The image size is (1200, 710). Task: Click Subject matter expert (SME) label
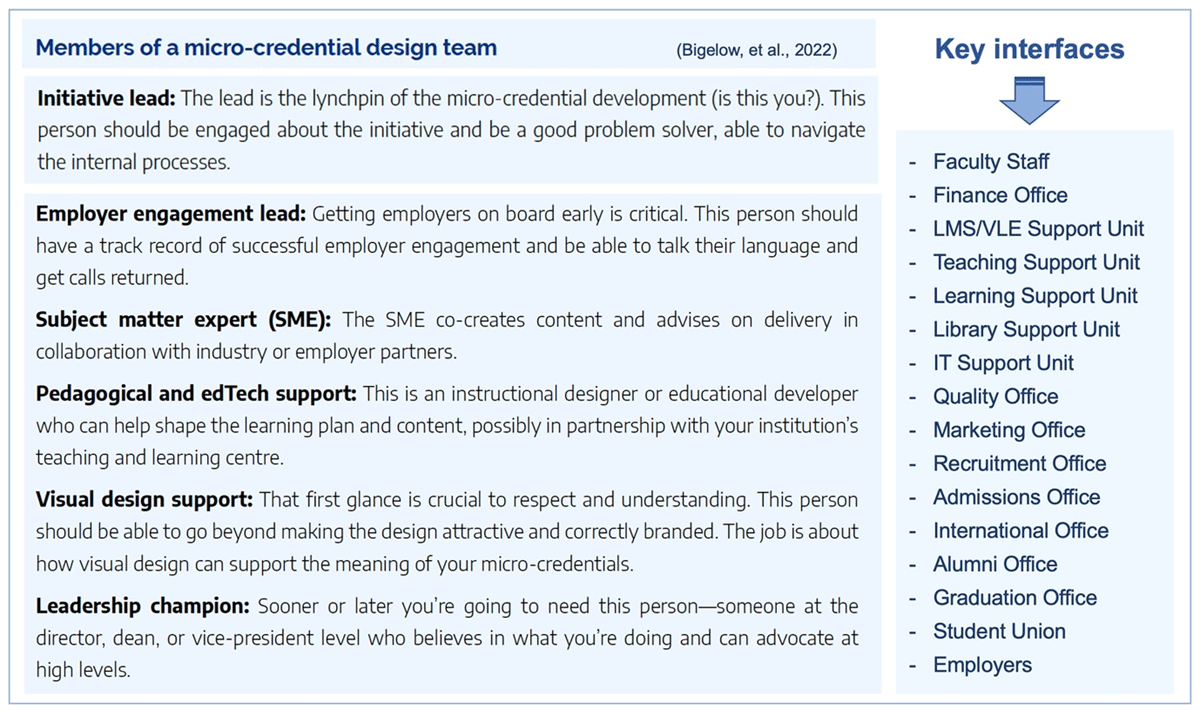coord(188,321)
